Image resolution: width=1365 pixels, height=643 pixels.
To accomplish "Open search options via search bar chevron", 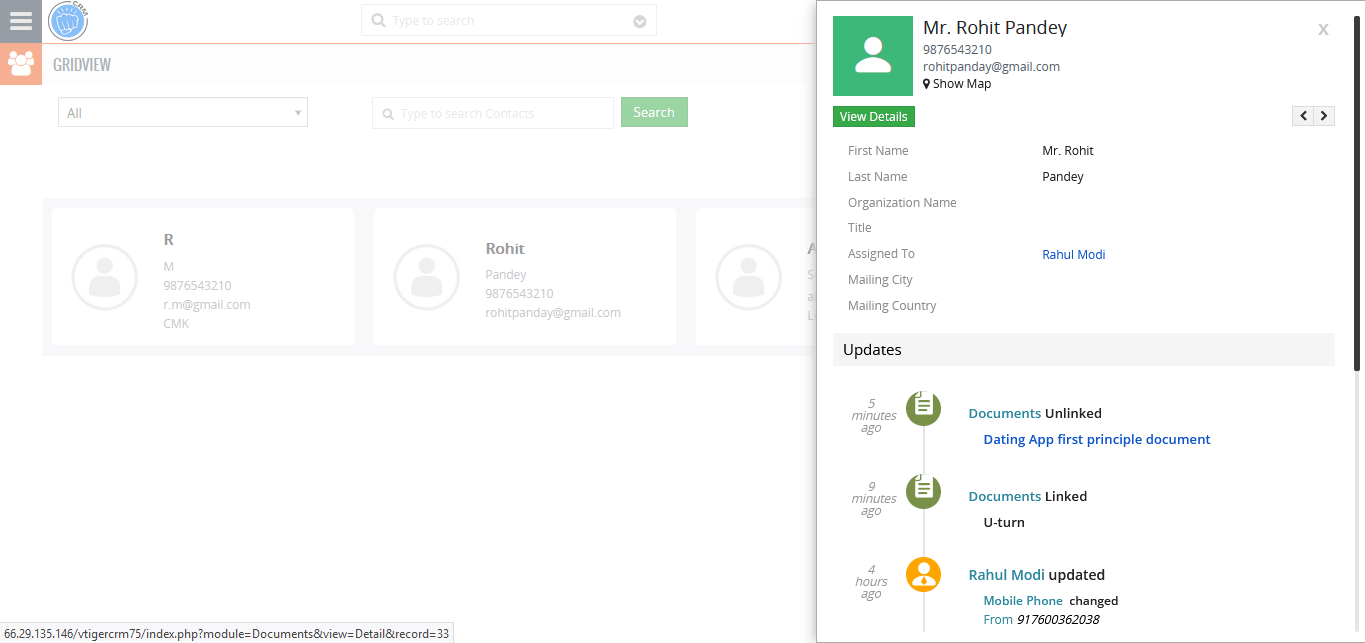I will (639, 19).
